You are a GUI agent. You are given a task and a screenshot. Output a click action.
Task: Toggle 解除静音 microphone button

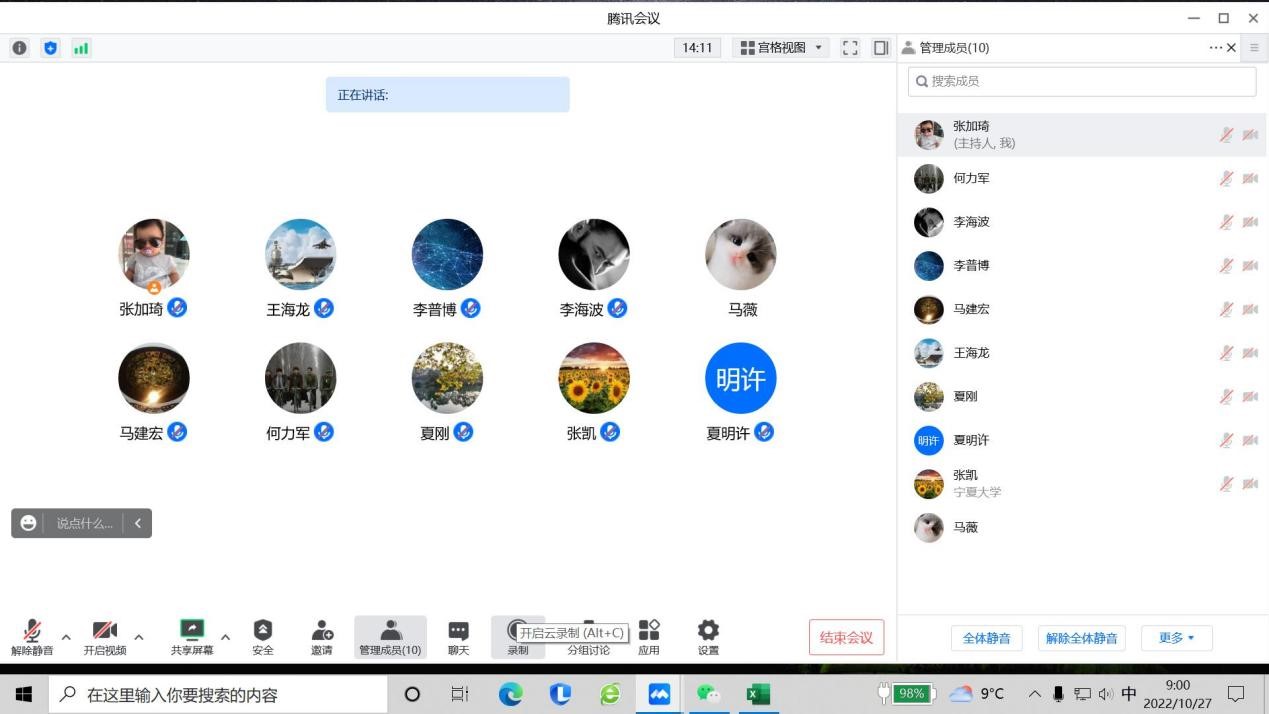pyautogui.click(x=32, y=631)
